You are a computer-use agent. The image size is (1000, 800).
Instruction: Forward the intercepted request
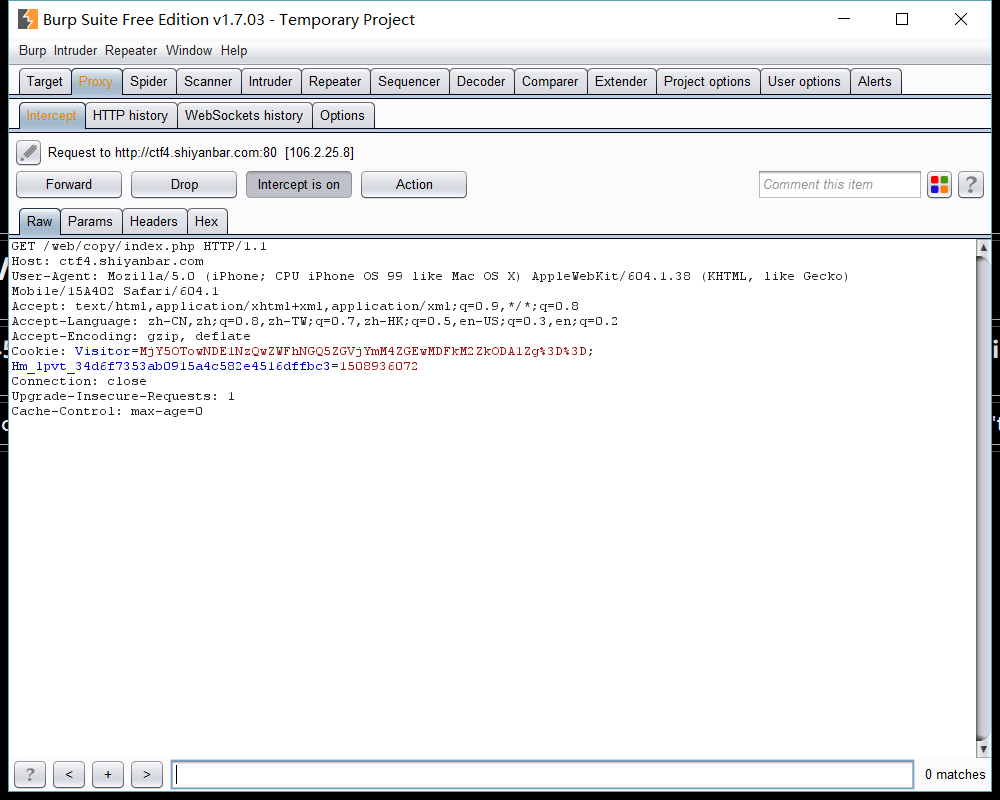(69, 184)
